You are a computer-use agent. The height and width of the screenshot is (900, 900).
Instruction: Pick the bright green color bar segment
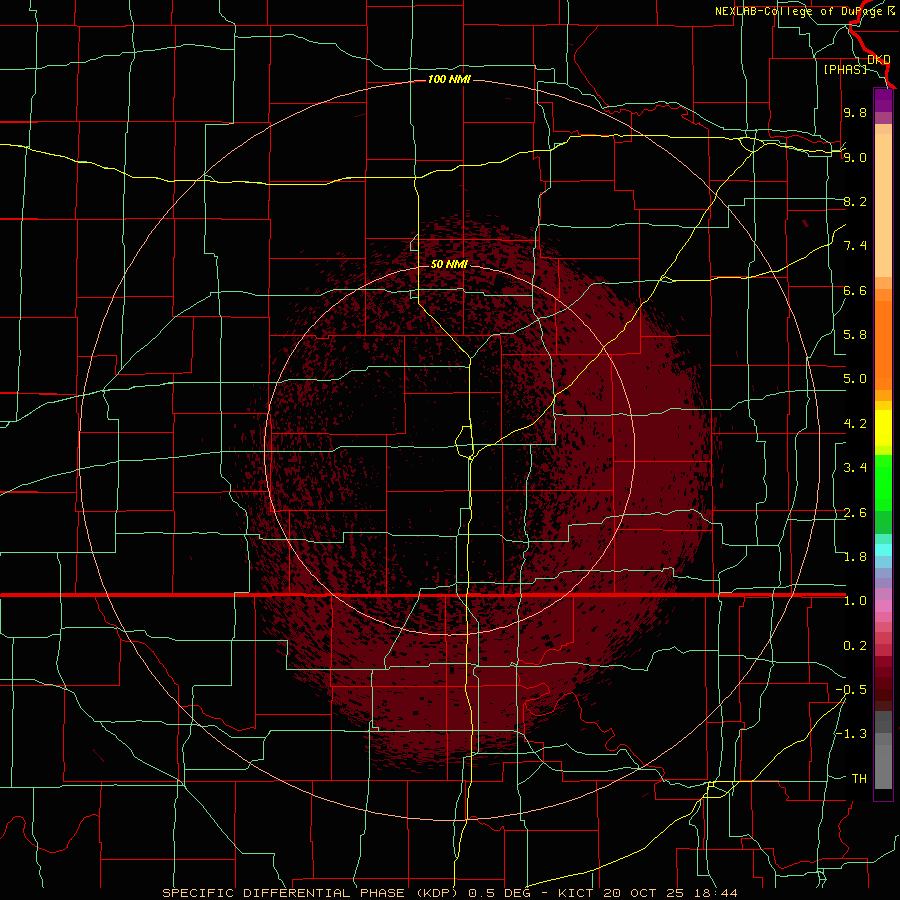point(883,482)
